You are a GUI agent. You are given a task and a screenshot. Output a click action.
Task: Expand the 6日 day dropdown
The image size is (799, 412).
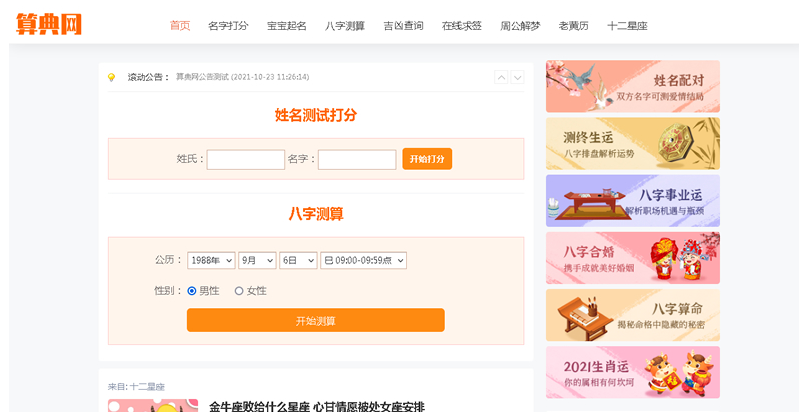click(x=298, y=260)
